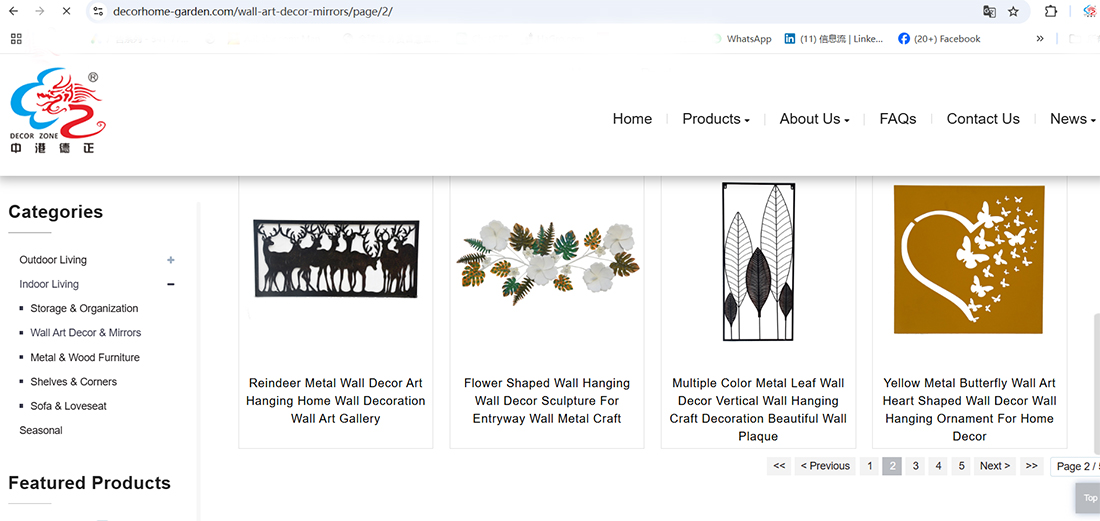This screenshot has height=521, width=1100.
Task: Click the Decor Zone dragon logo
Action: coord(56,110)
